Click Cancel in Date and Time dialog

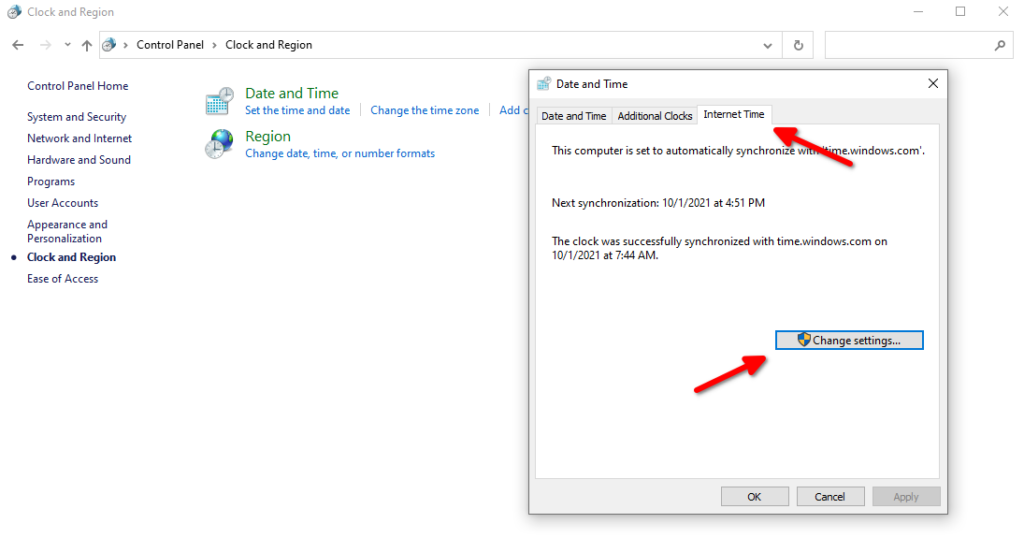[830, 496]
